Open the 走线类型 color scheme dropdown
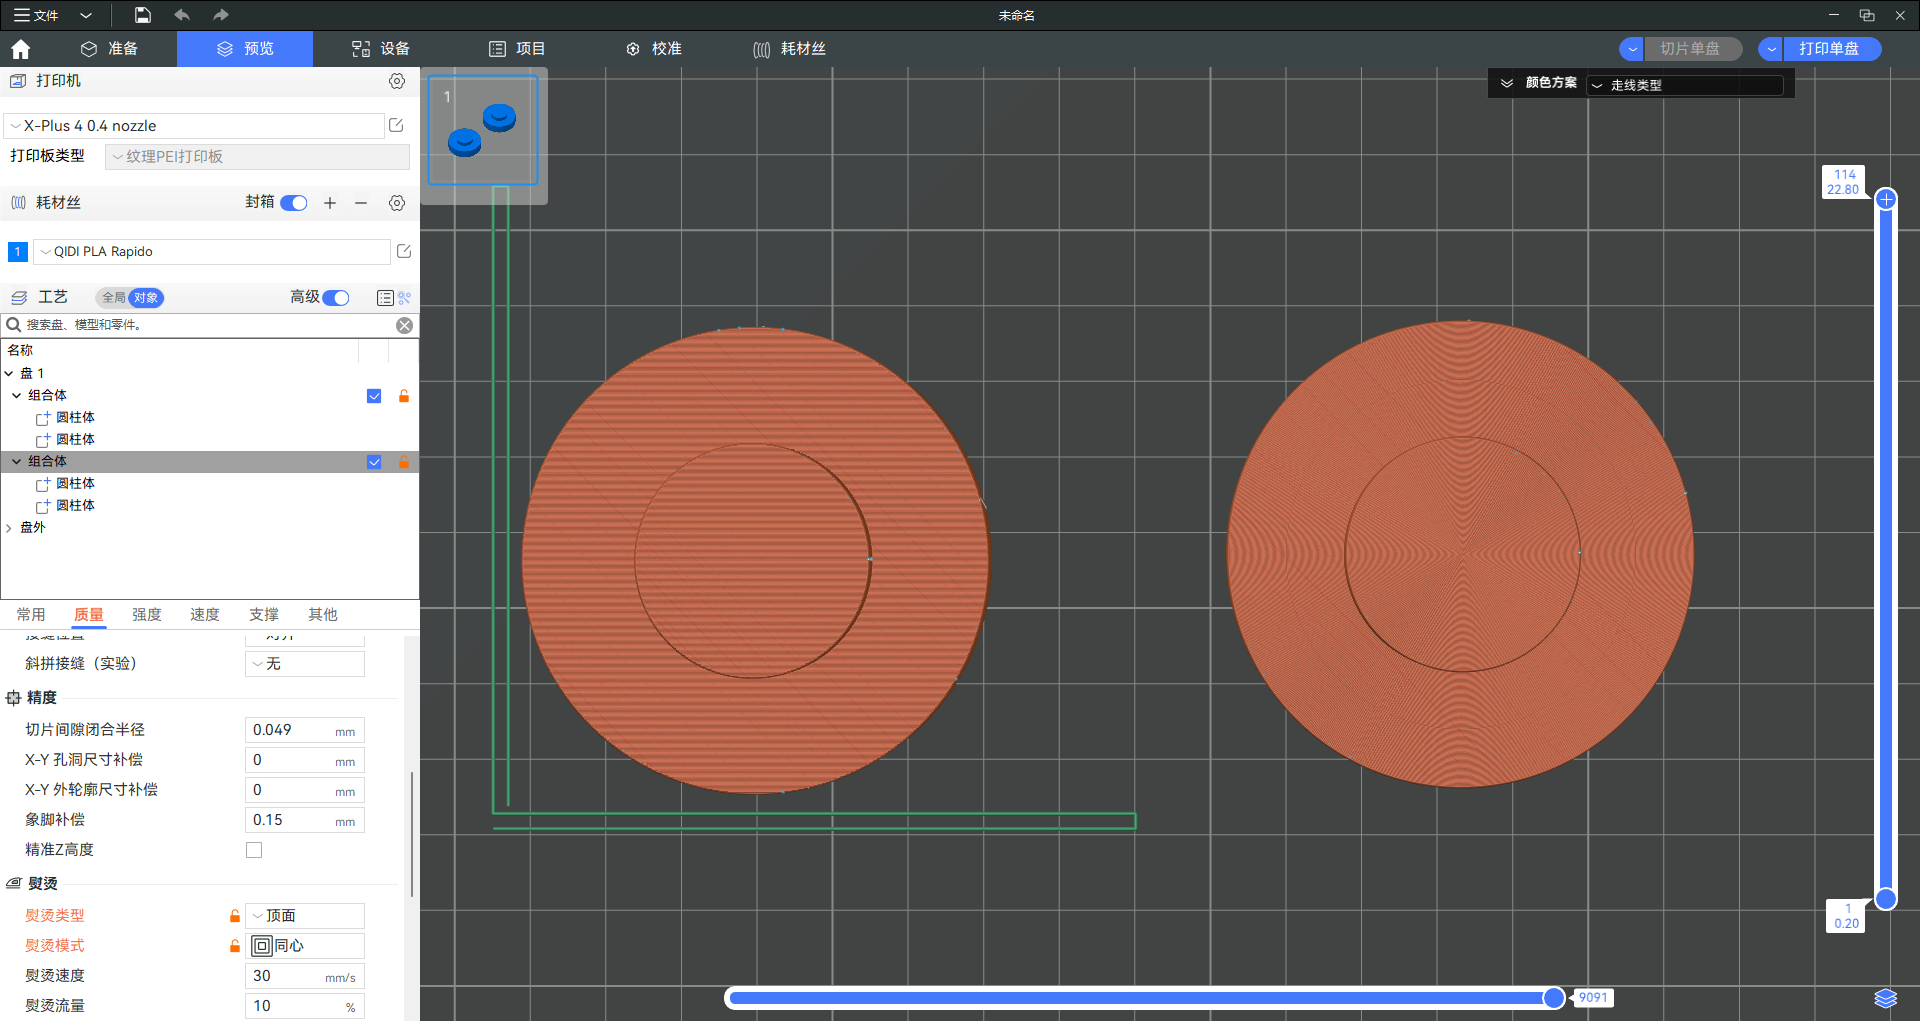Screen dimensions: 1920x1021 pyautogui.click(x=1685, y=85)
